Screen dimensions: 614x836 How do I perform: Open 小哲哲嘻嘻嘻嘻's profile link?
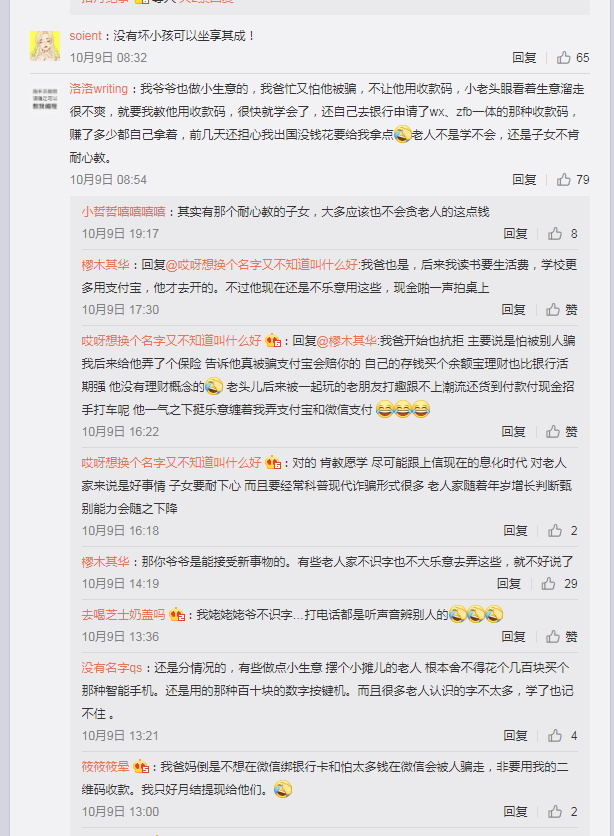[x=123, y=212]
